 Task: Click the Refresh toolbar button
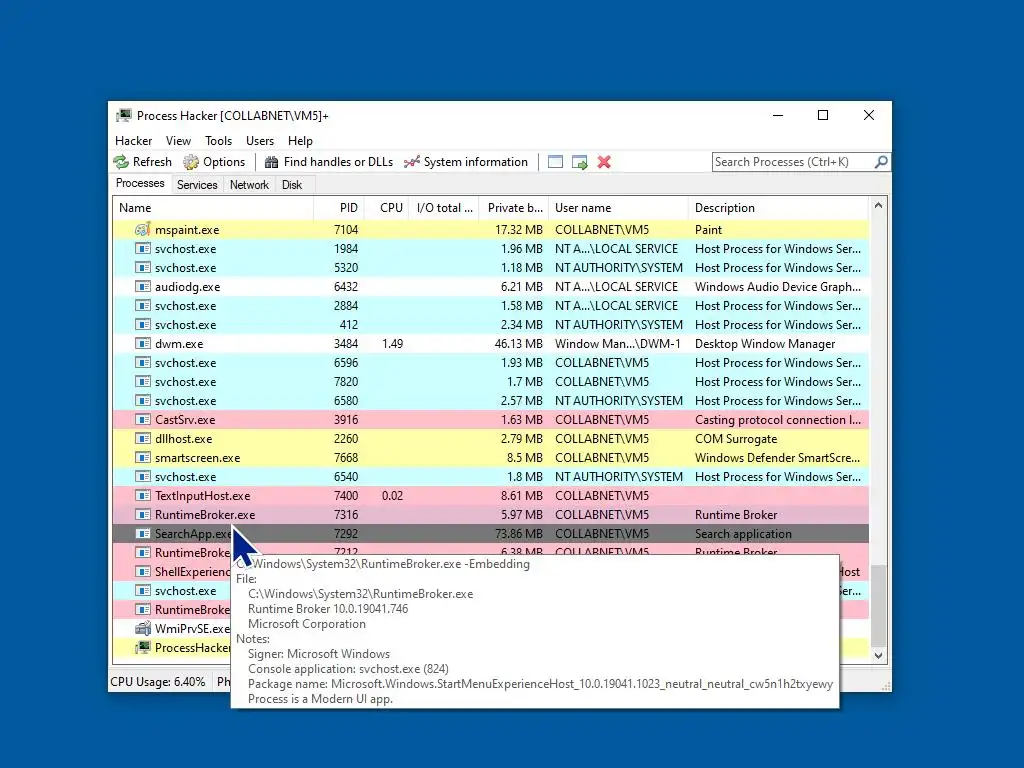click(x=142, y=162)
